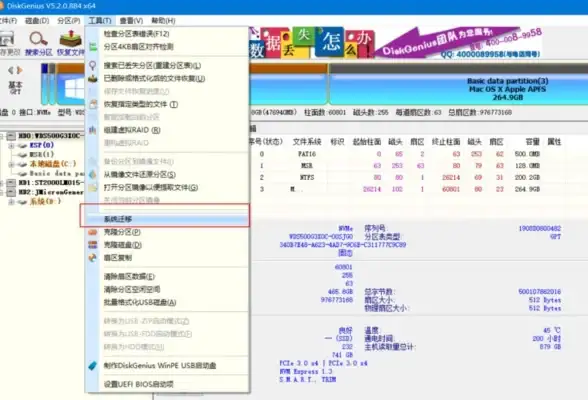Click the chart icon beside 组建虚拟RAID
The height and width of the screenshot is (400, 588).
(x=93, y=130)
